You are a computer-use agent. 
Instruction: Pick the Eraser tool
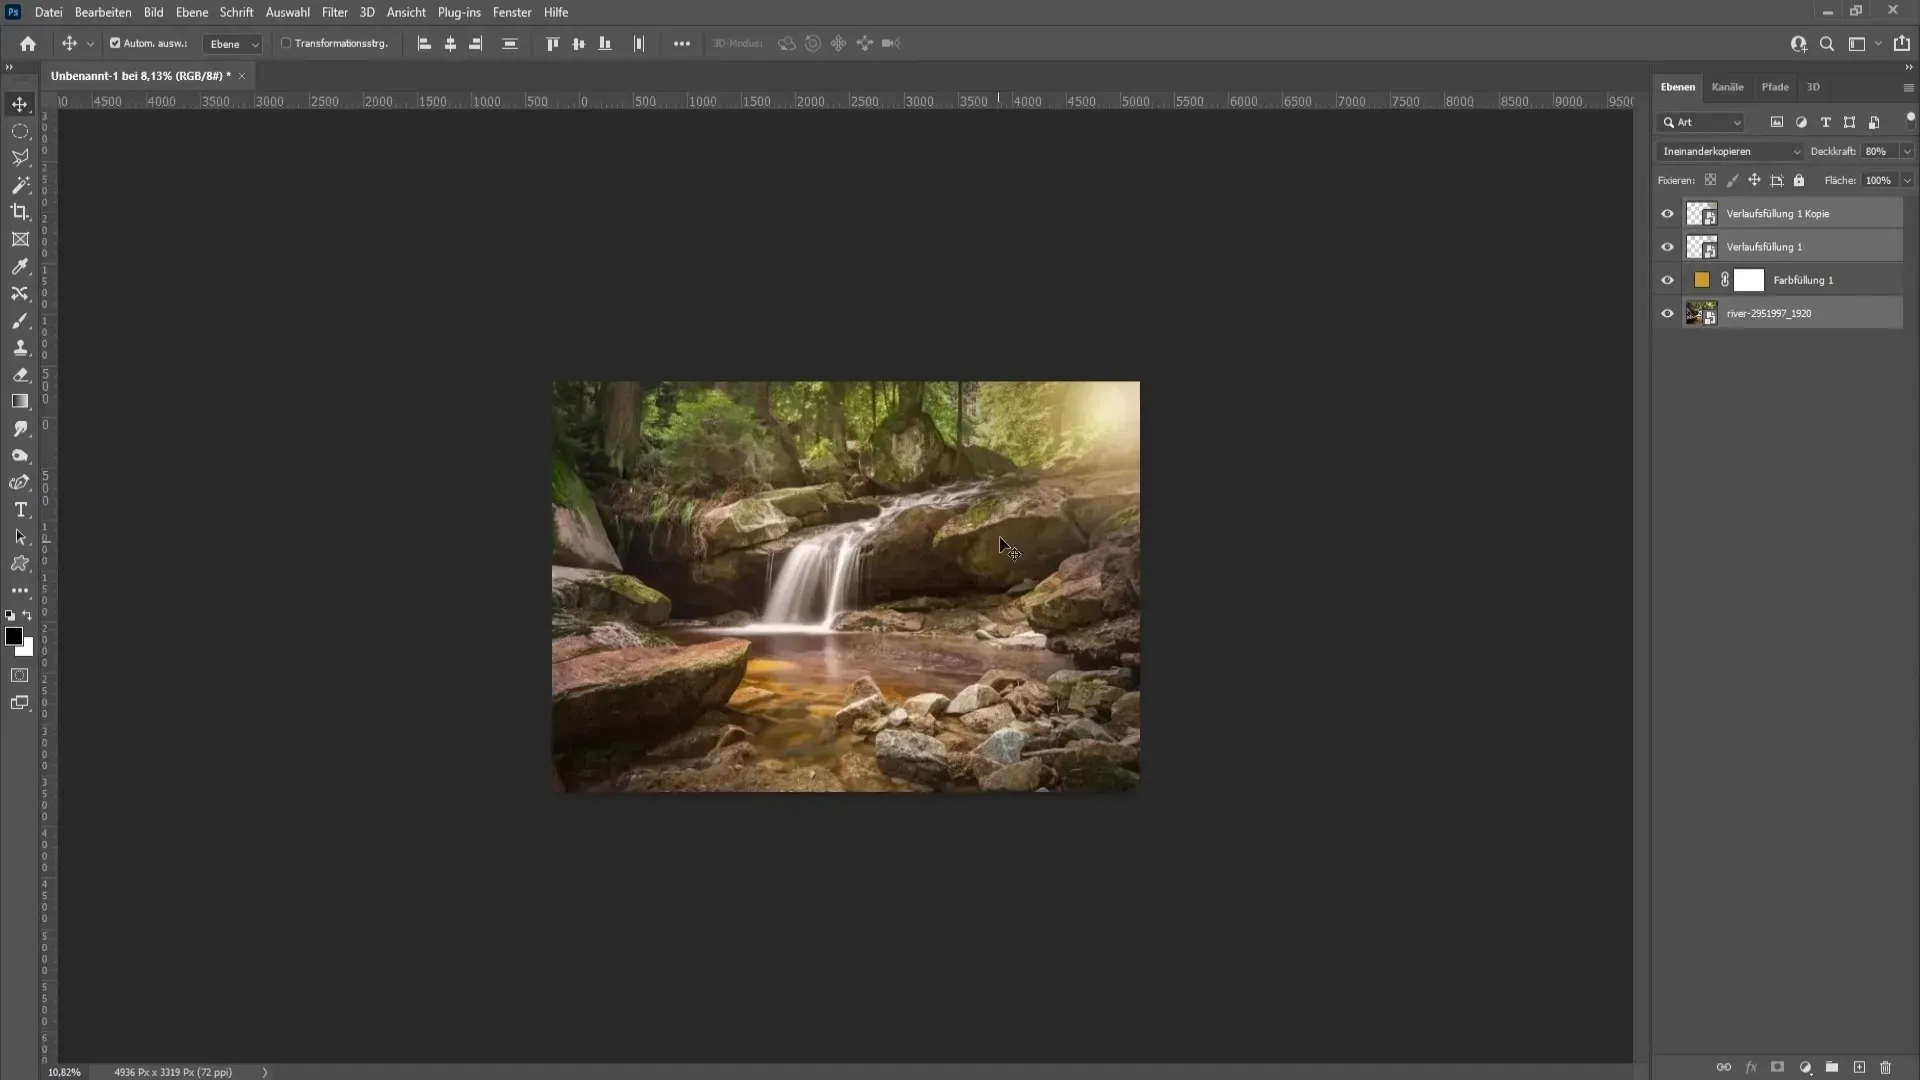pyautogui.click(x=20, y=375)
